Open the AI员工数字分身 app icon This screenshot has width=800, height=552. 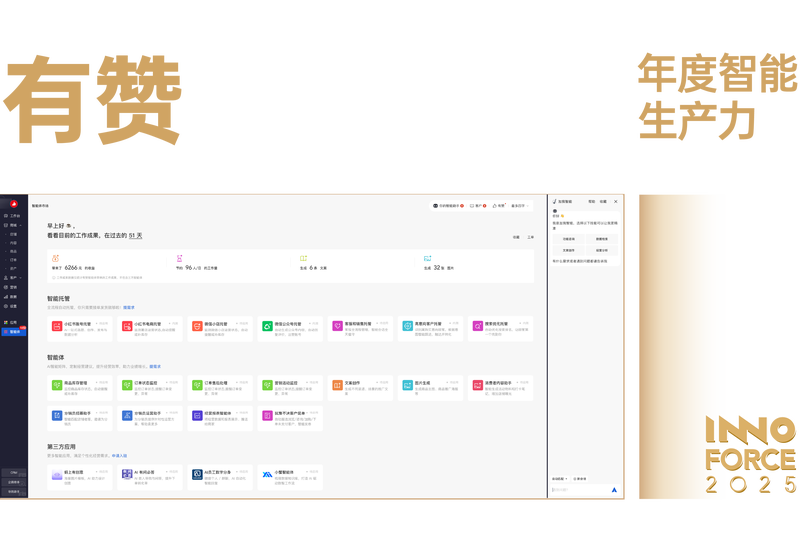[197, 474]
